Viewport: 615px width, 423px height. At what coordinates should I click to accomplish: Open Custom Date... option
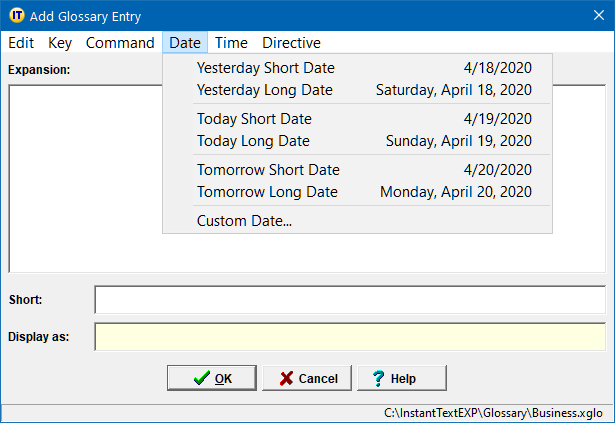pos(244,221)
